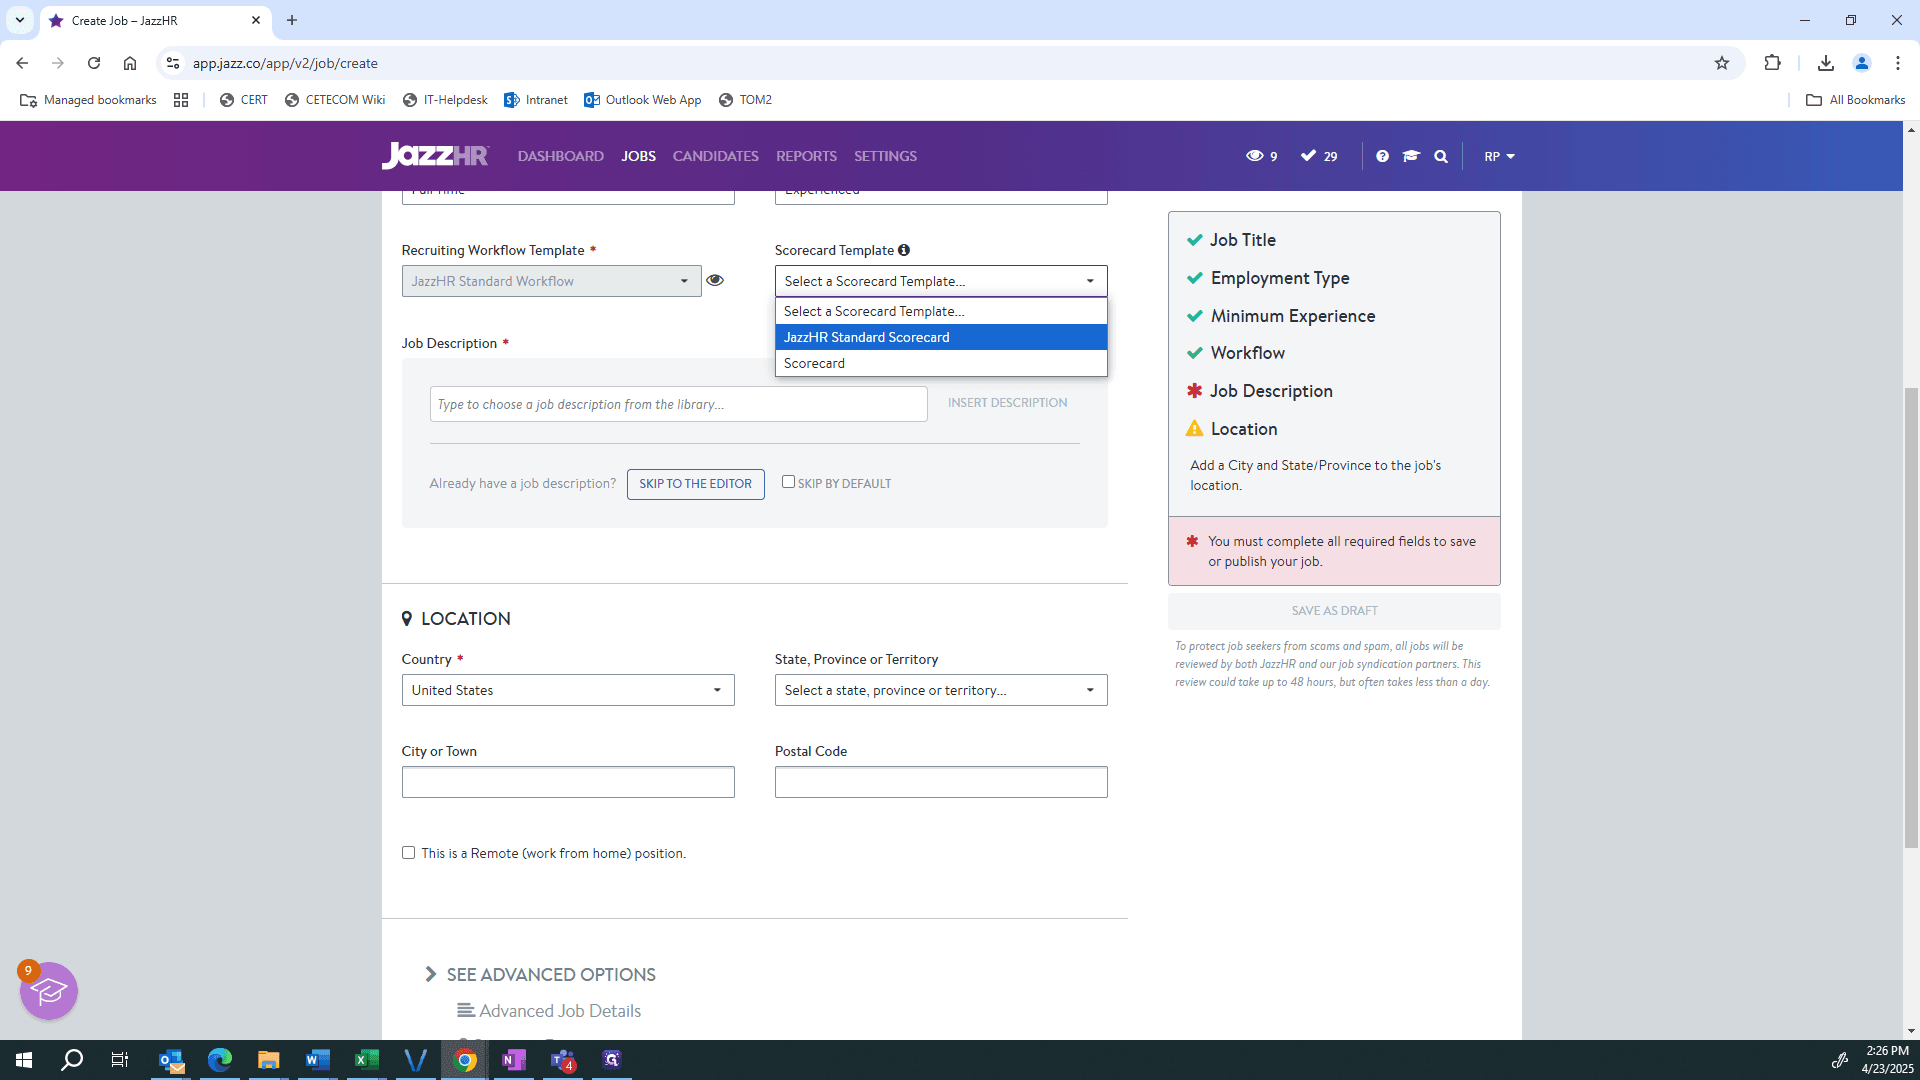Open Windows taskbar search
Viewport: 1920px width, 1080px height.
(x=72, y=1060)
